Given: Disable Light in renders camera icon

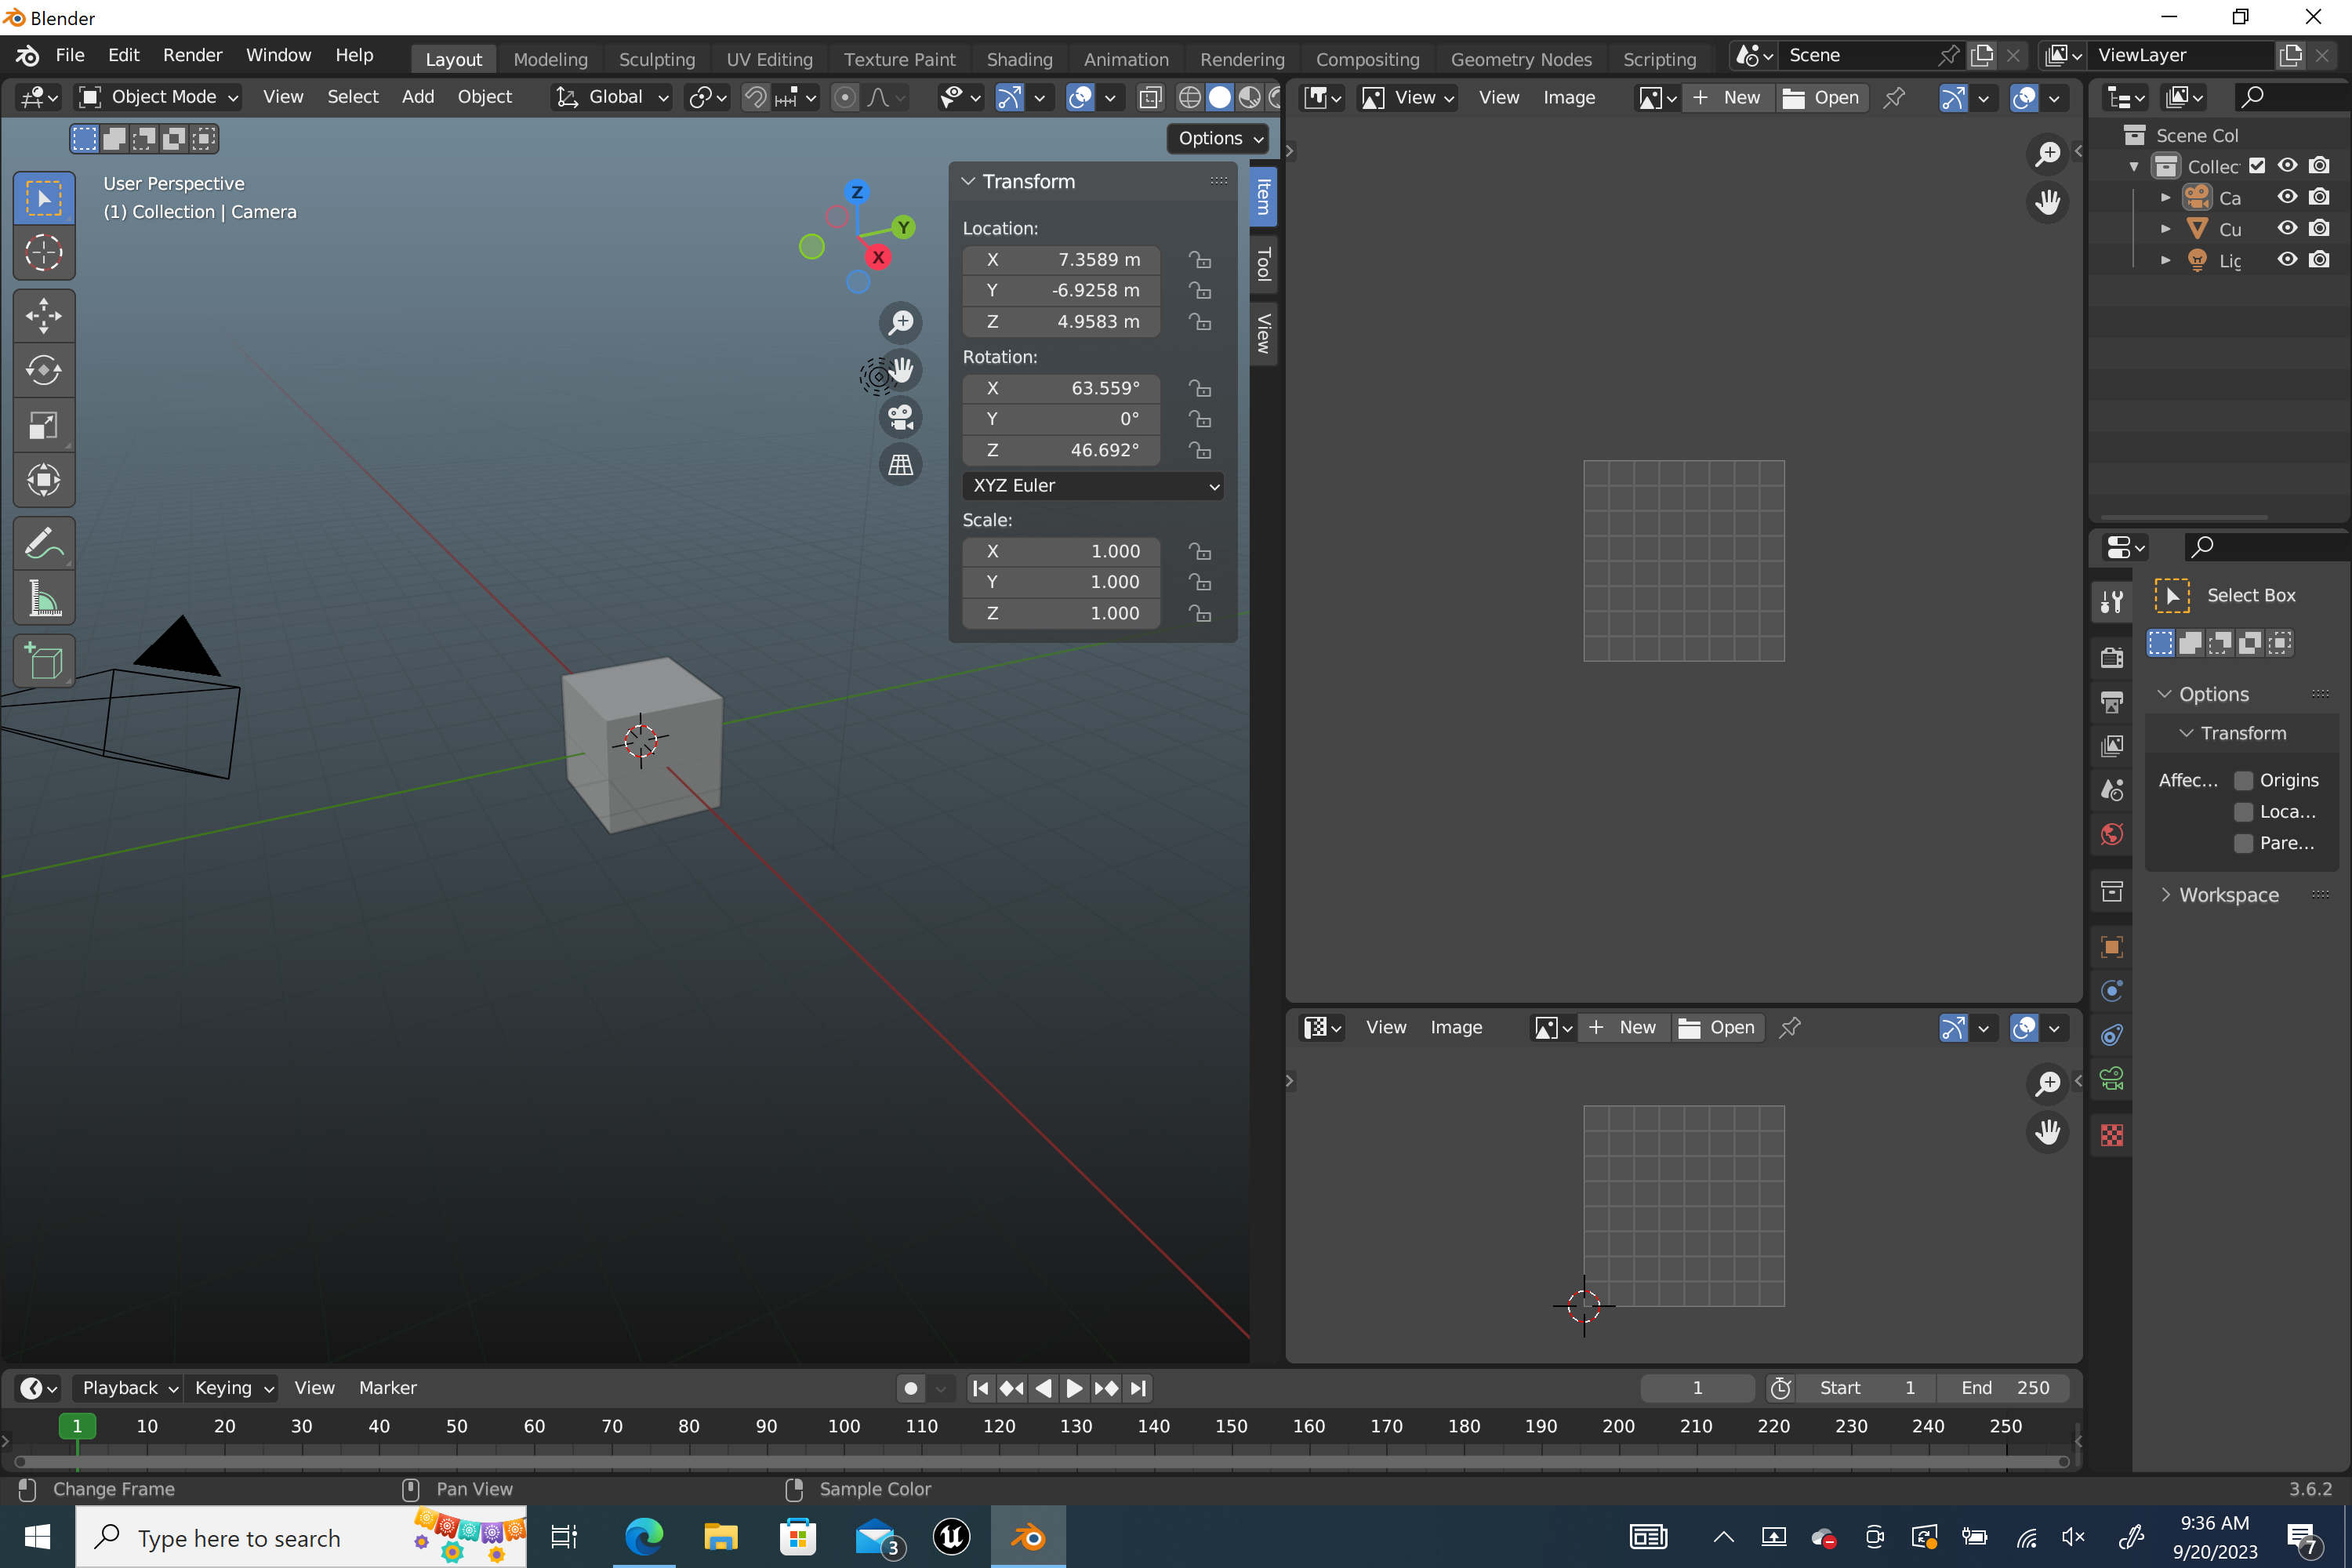Looking at the screenshot, I should [x=2319, y=259].
